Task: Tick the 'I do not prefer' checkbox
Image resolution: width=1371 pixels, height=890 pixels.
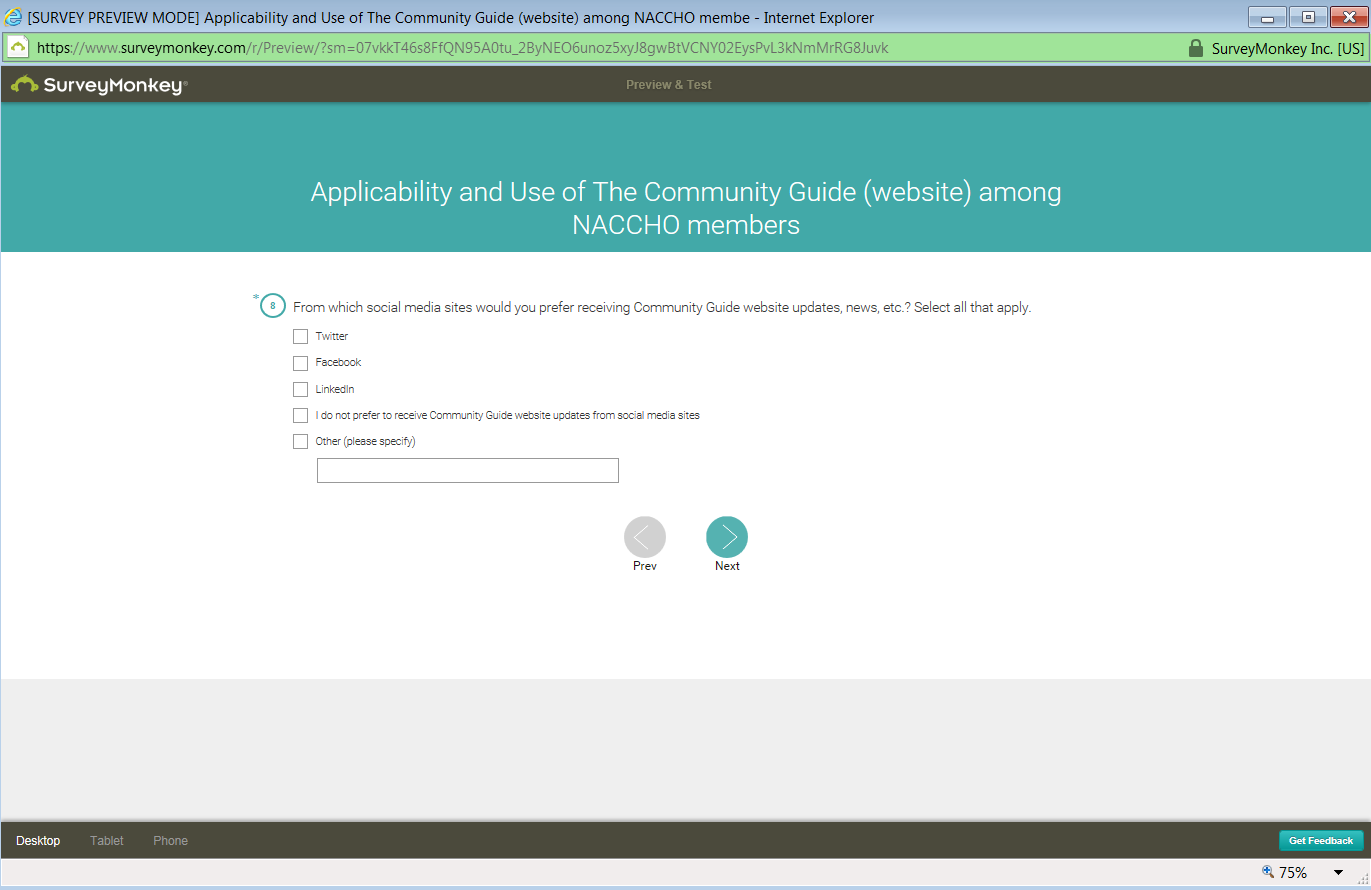Action: point(300,415)
